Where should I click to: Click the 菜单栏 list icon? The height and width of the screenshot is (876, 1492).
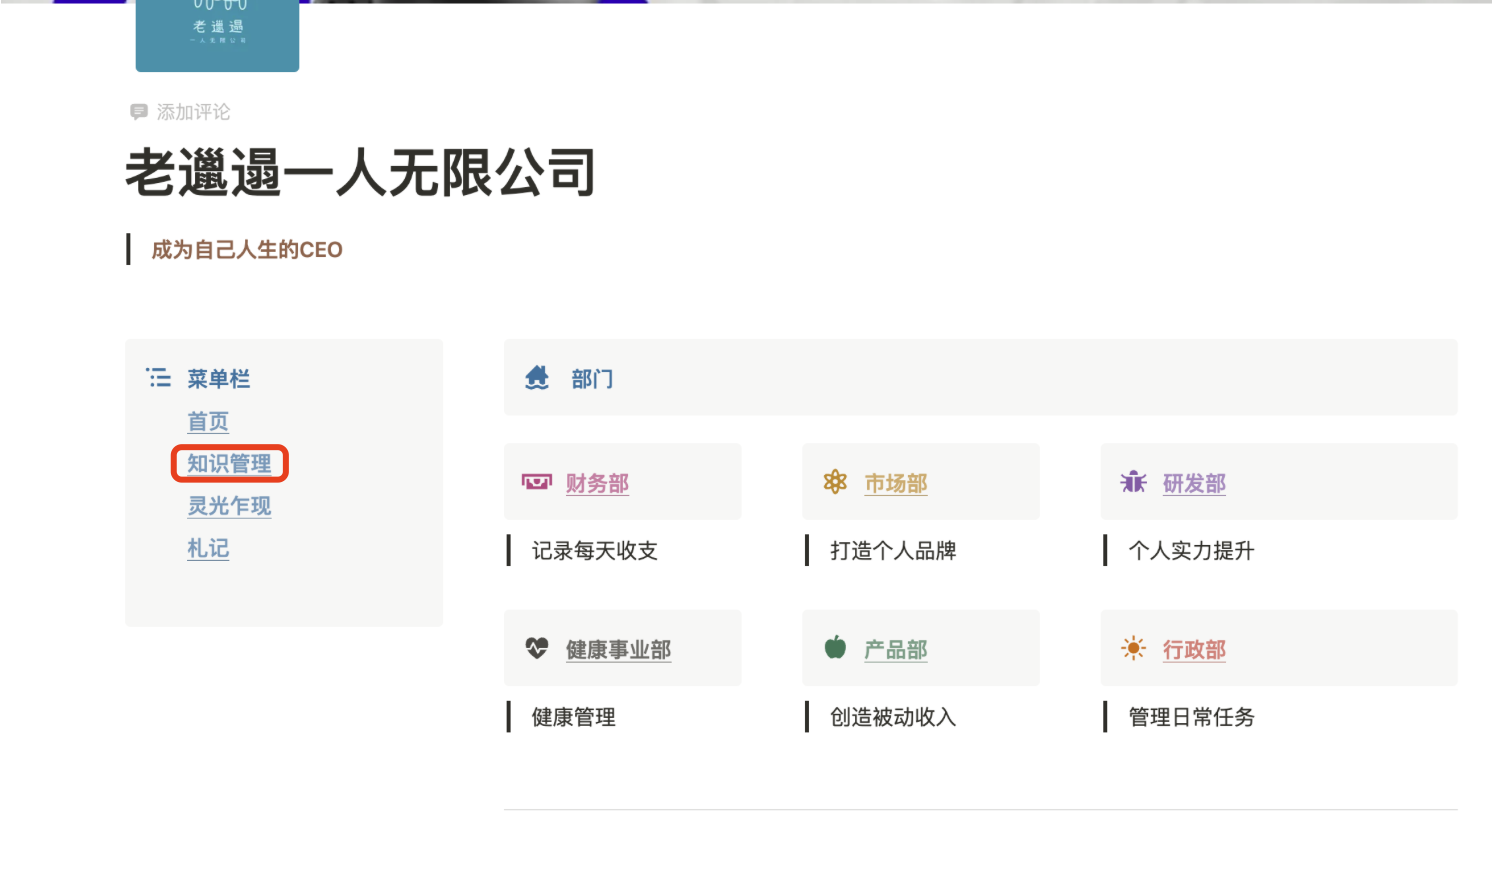click(159, 378)
